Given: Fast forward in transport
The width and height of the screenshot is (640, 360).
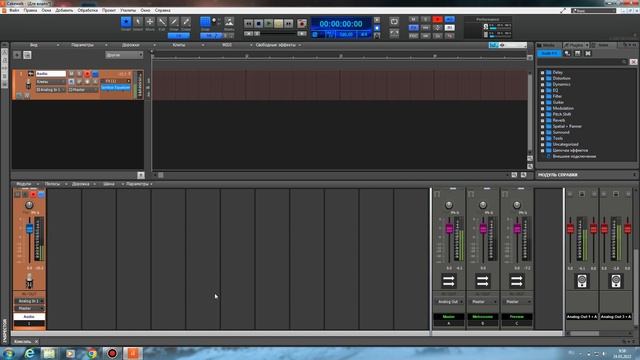Looking at the screenshot, I should click(x=288, y=24).
